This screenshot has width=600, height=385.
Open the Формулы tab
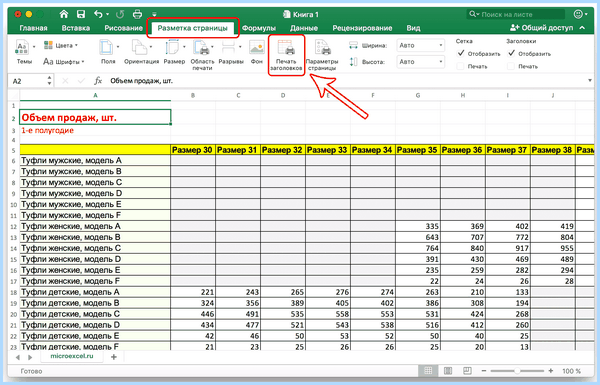click(x=259, y=28)
